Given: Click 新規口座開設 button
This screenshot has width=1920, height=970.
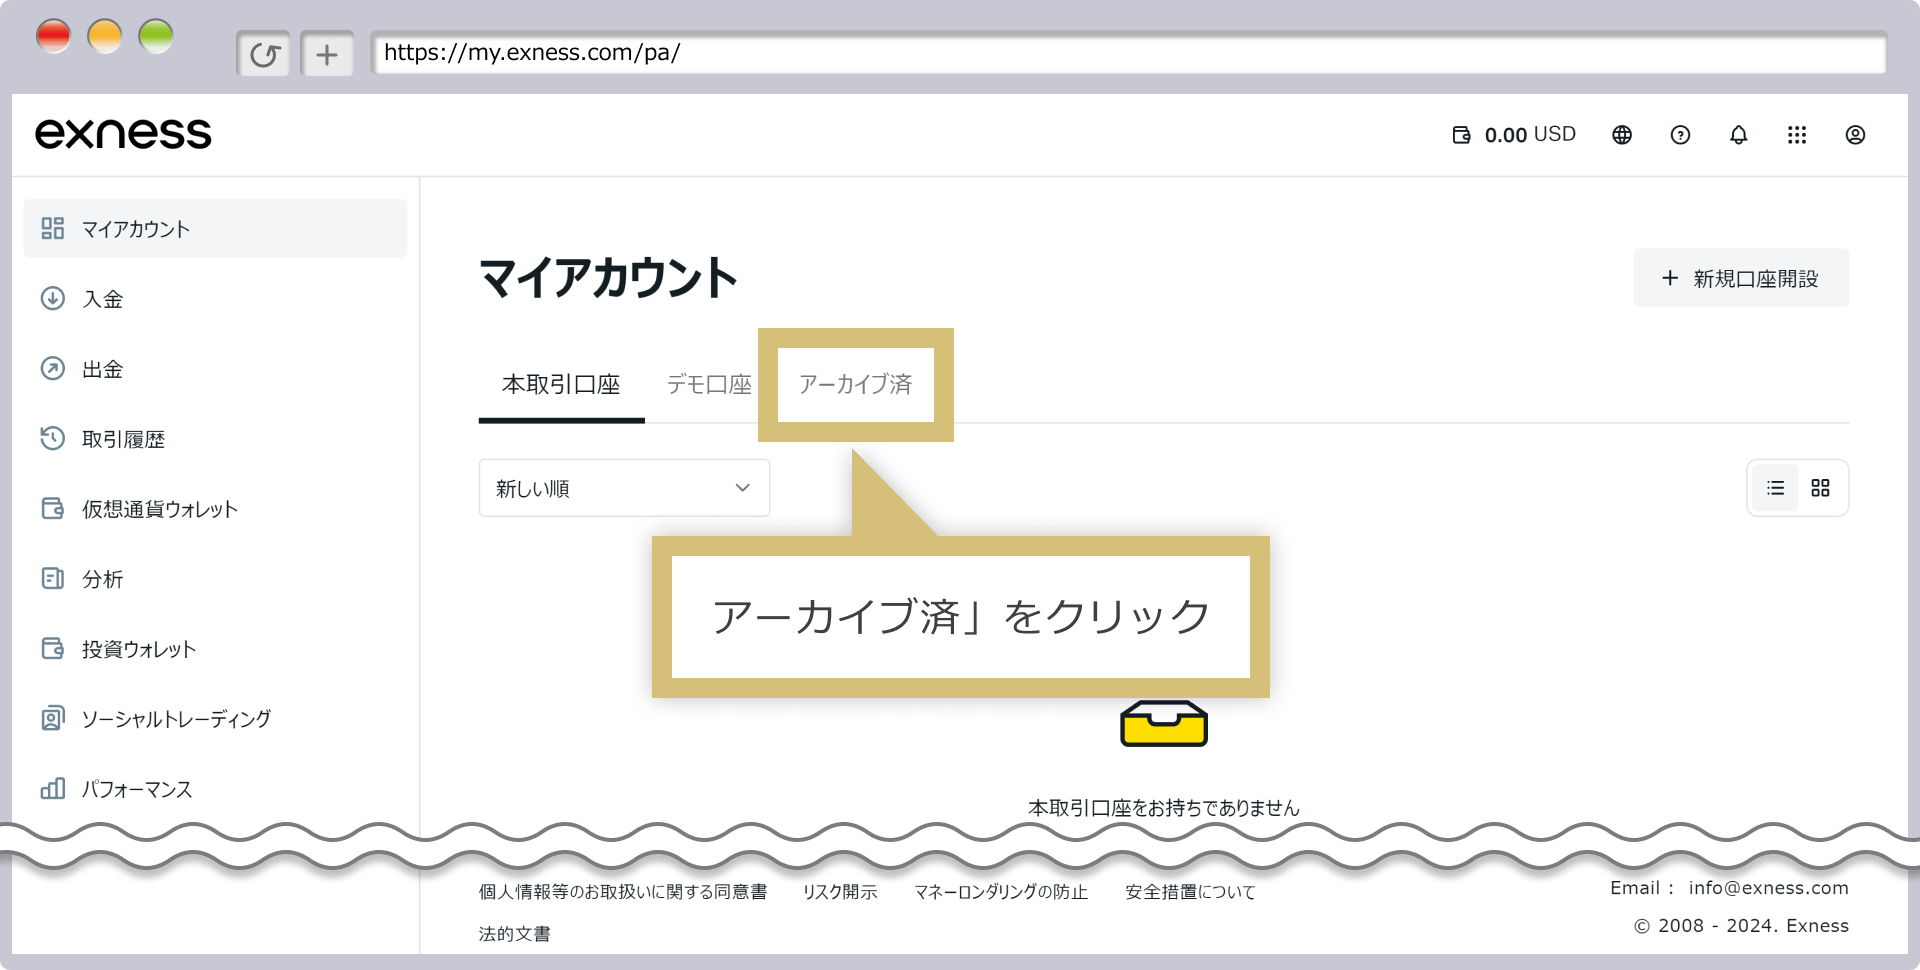Looking at the screenshot, I should (x=1741, y=278).
